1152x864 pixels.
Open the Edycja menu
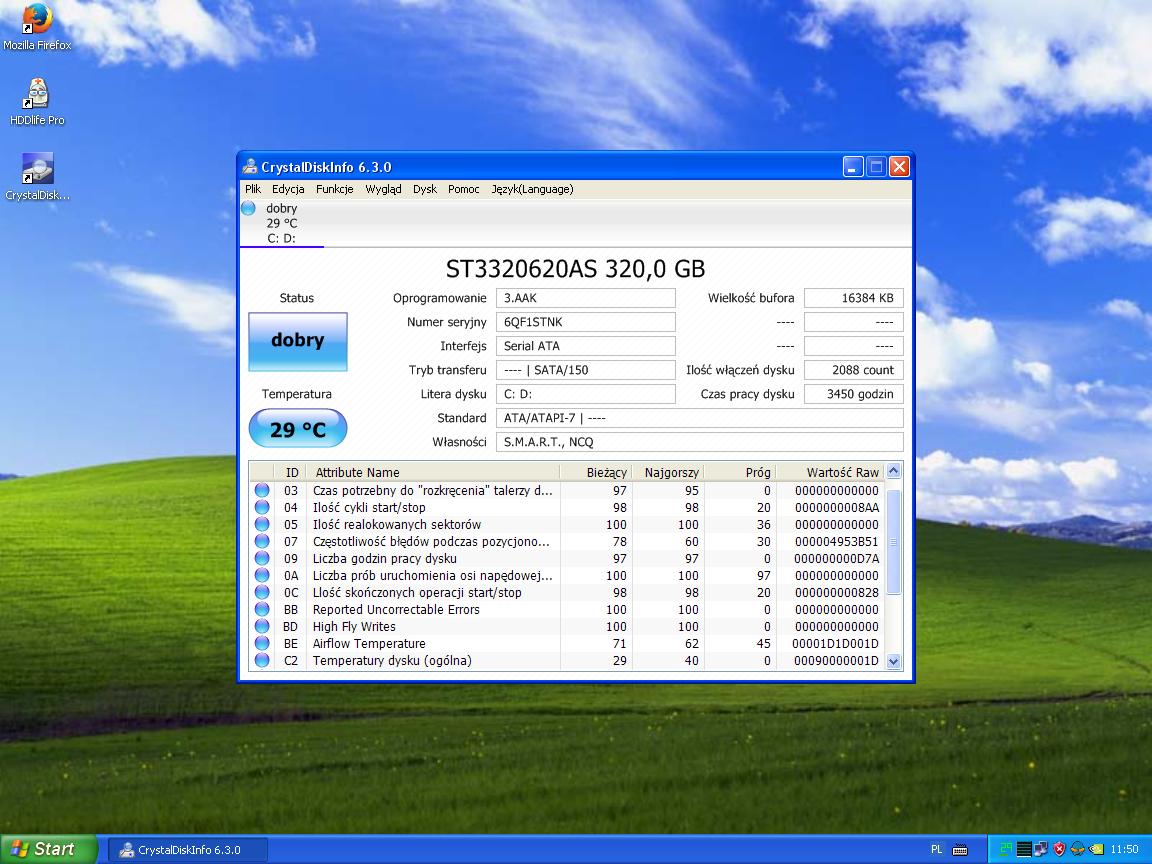[288, 189]
